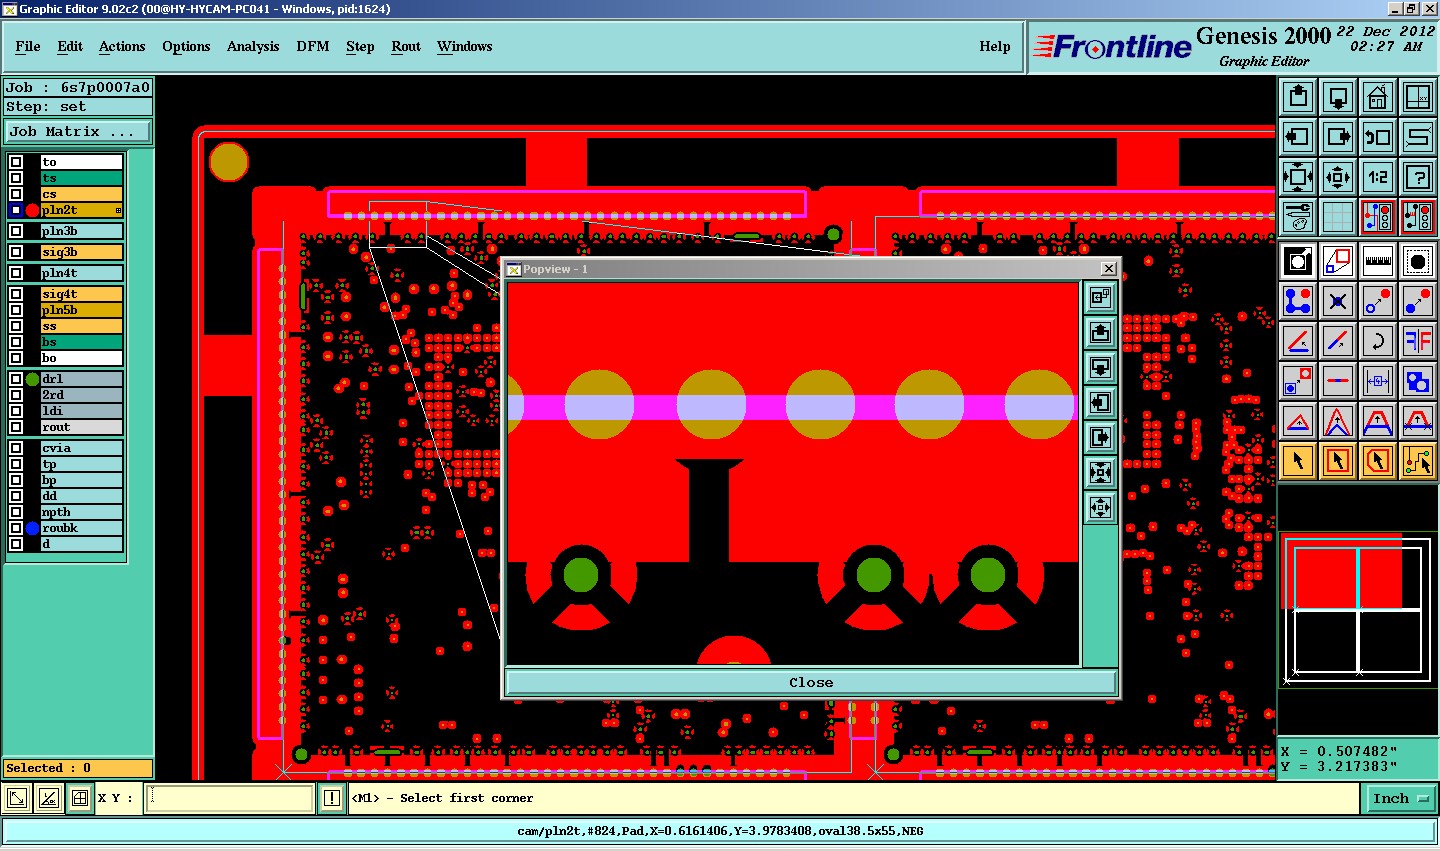Open the wrench and palette settings icon

click(1298, 216)
